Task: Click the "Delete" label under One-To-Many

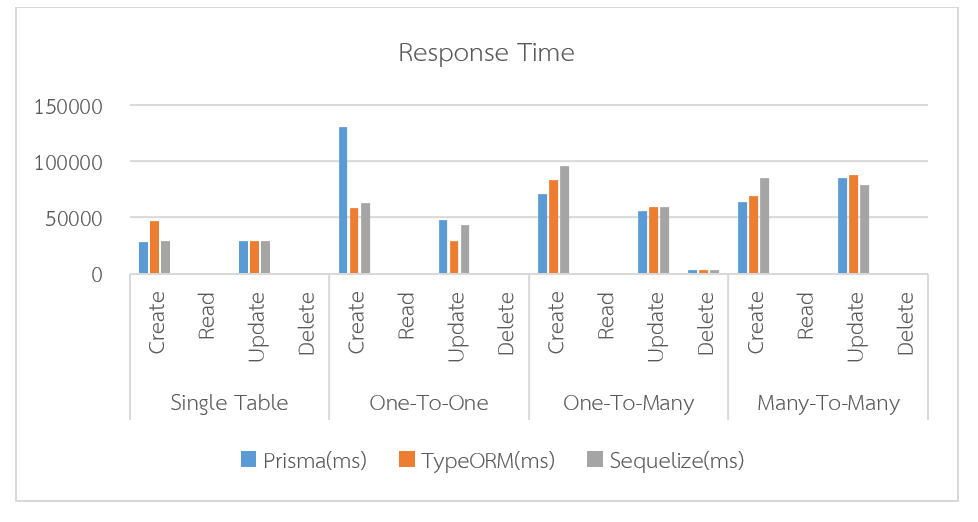Action: pos(706,323)
